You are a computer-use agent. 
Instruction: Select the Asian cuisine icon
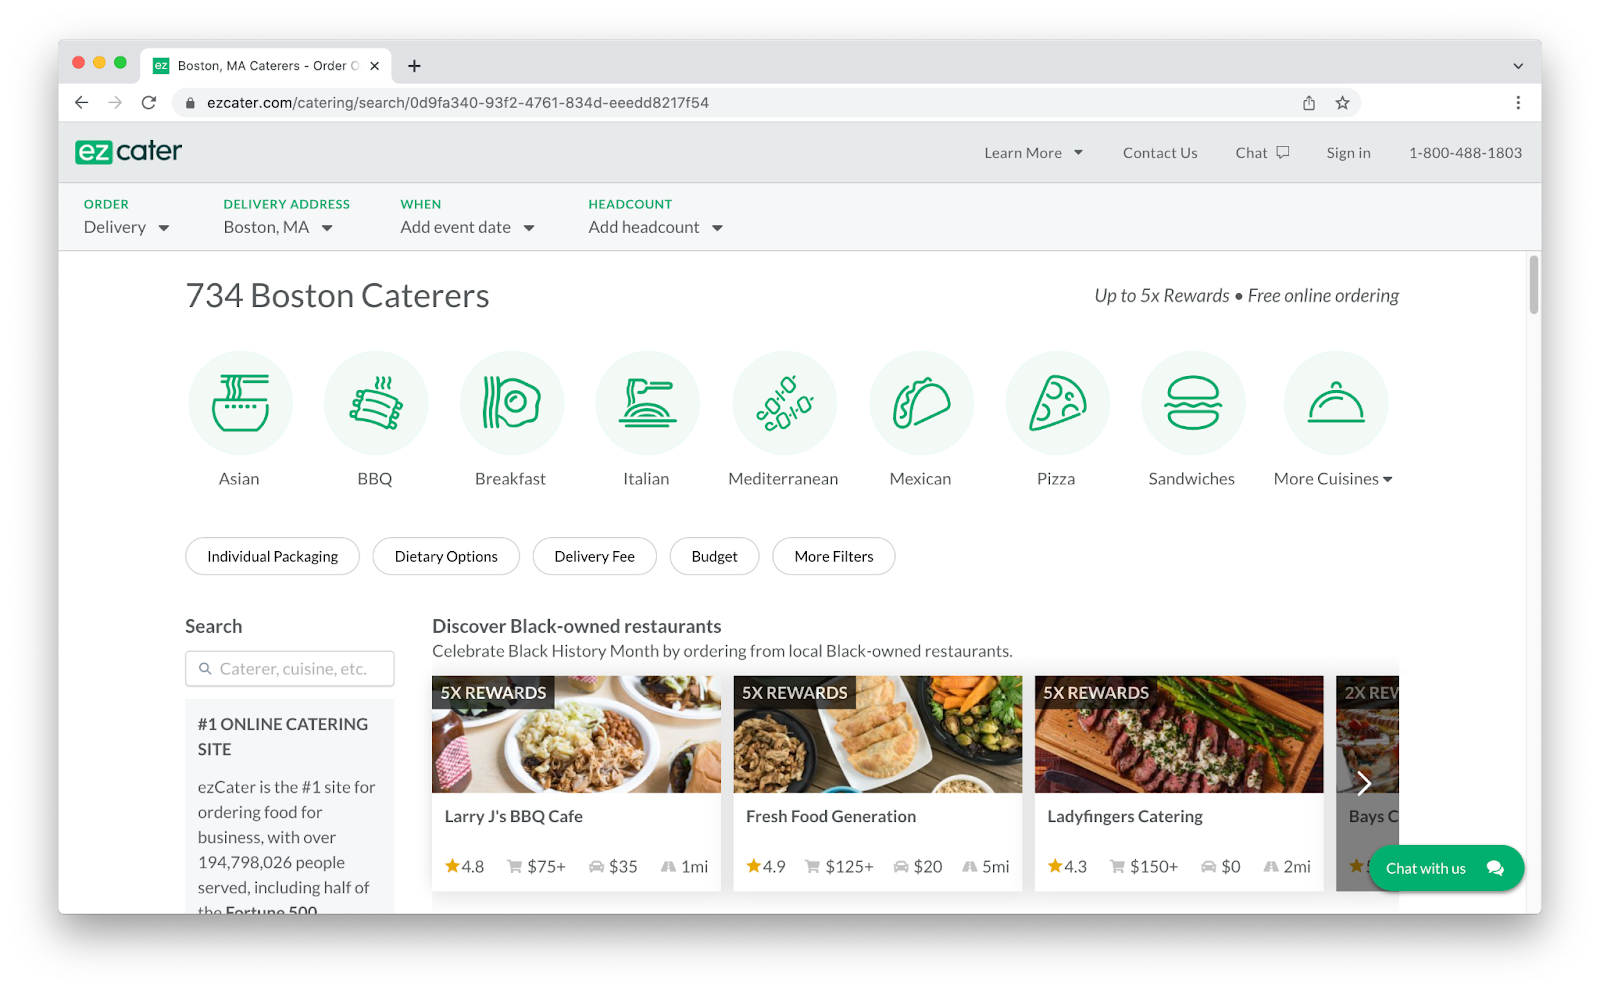[240, 403]
